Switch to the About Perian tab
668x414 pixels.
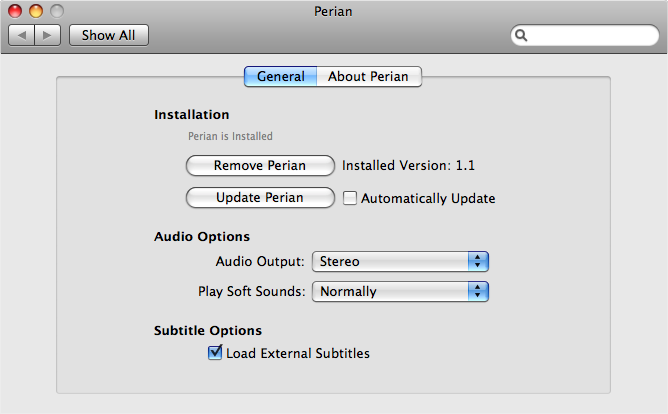pyautogui.click(x=369, y=77)
